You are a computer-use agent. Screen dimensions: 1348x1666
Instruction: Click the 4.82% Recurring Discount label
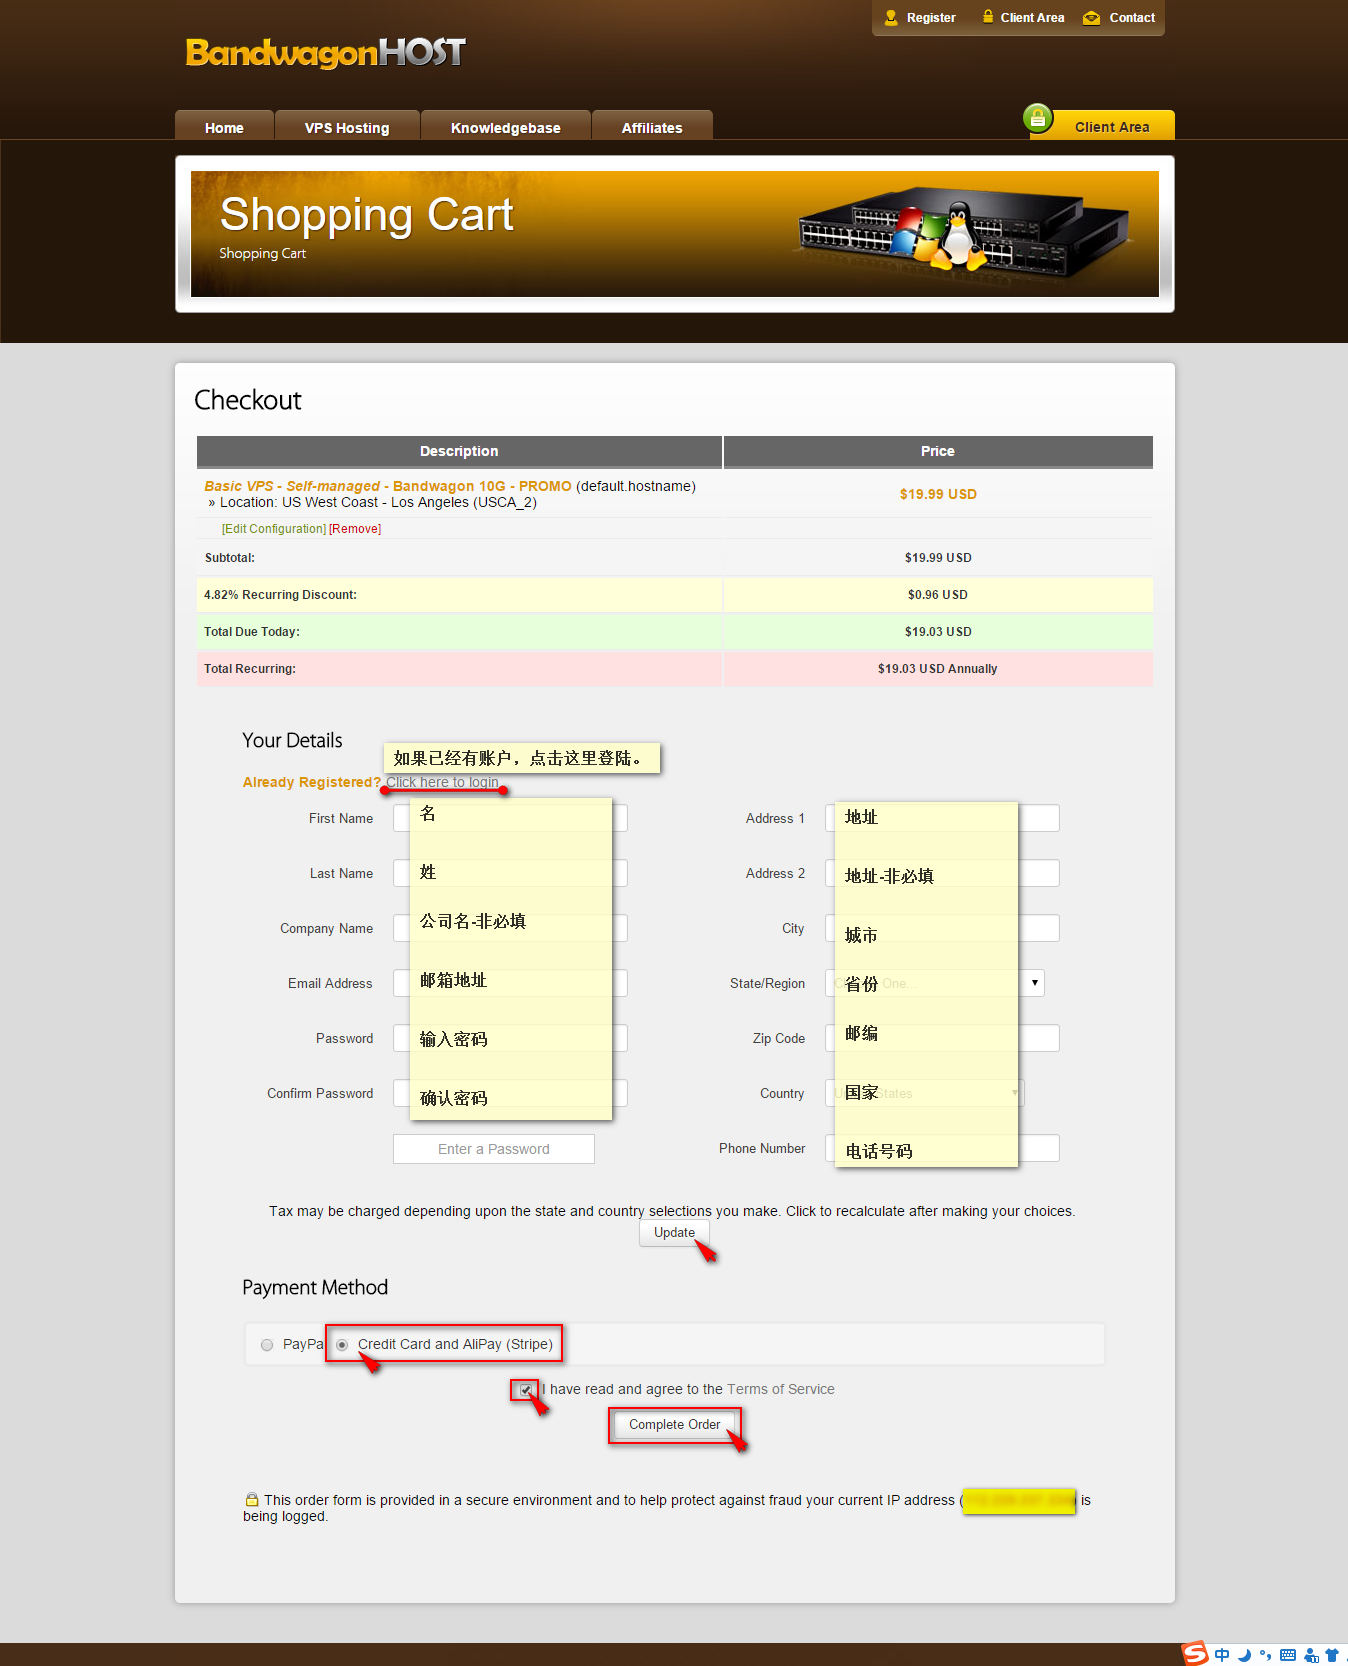coord(280,595)
